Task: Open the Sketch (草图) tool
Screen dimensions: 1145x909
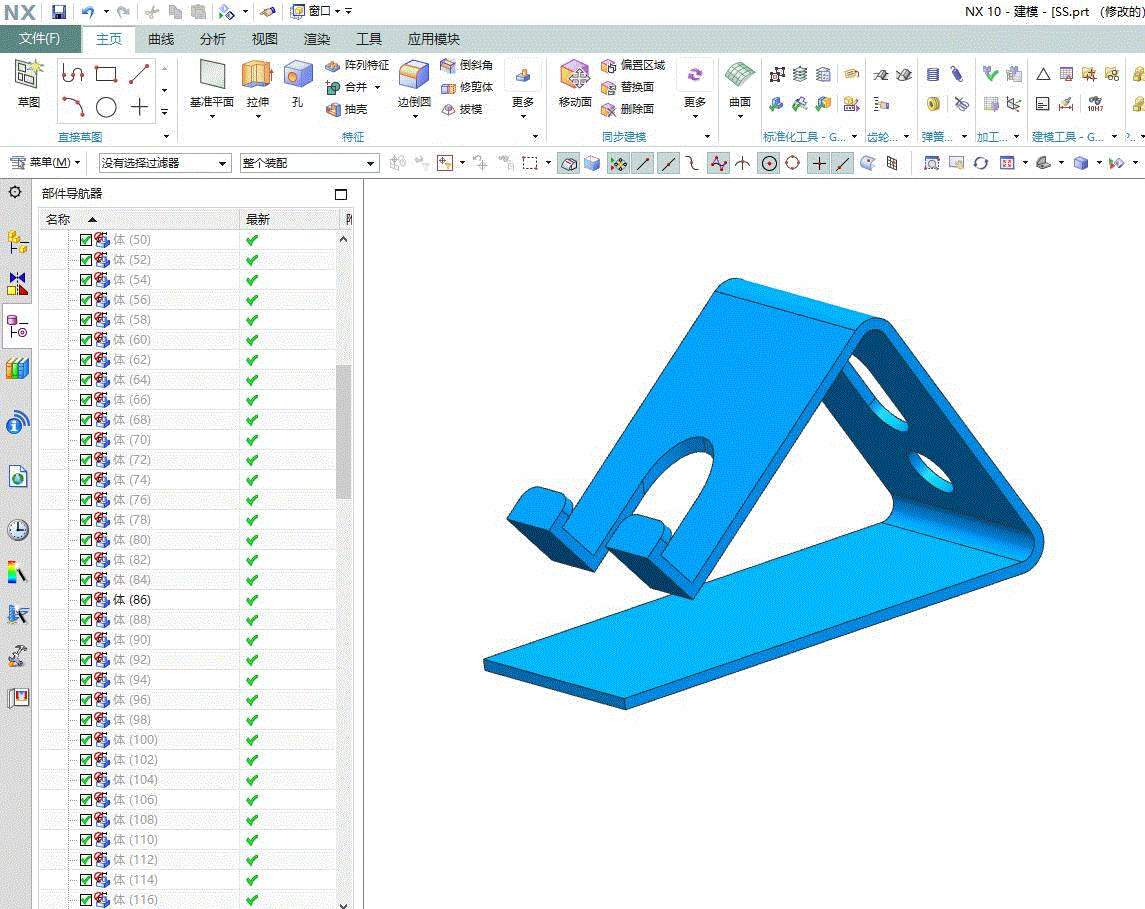Action: click(x=28, y=83)
